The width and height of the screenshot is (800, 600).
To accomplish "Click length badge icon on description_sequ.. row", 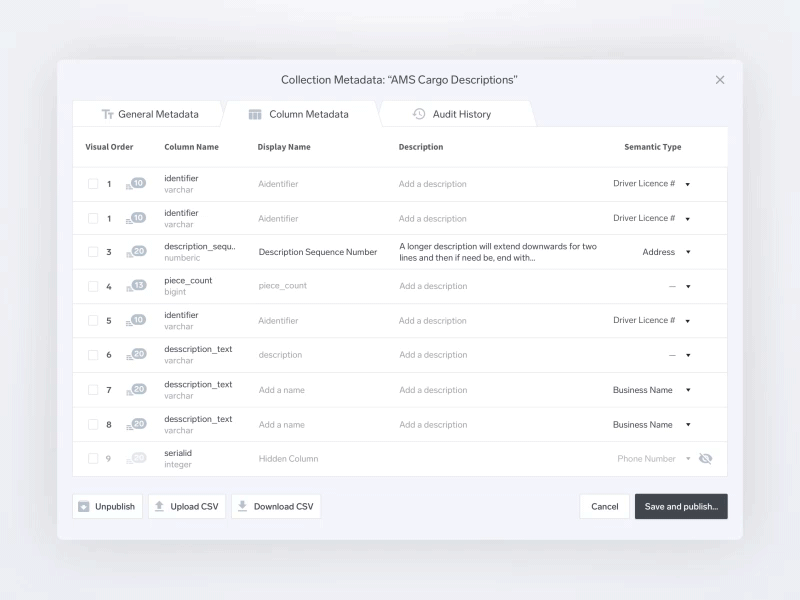I will (x=136, y=252).
